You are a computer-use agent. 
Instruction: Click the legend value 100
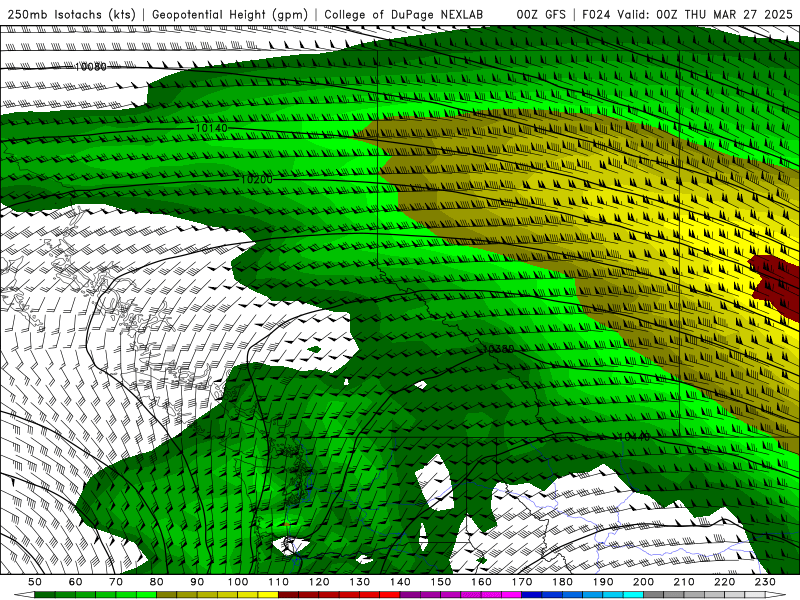click(238, 582)
